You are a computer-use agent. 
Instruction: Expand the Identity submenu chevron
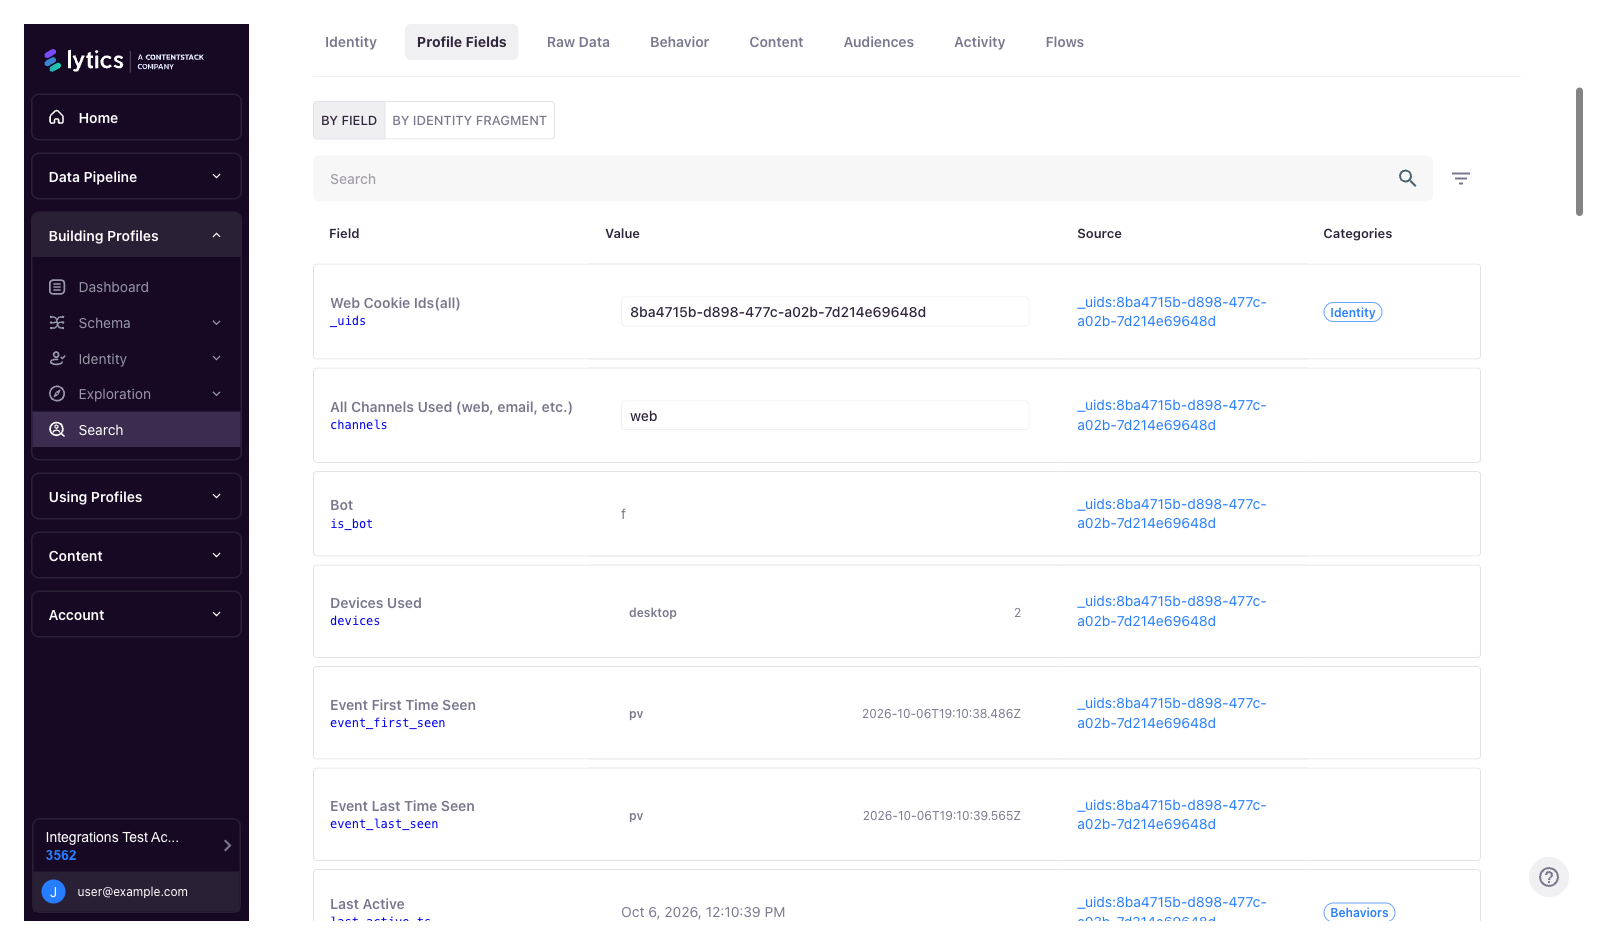click(216, 358)
